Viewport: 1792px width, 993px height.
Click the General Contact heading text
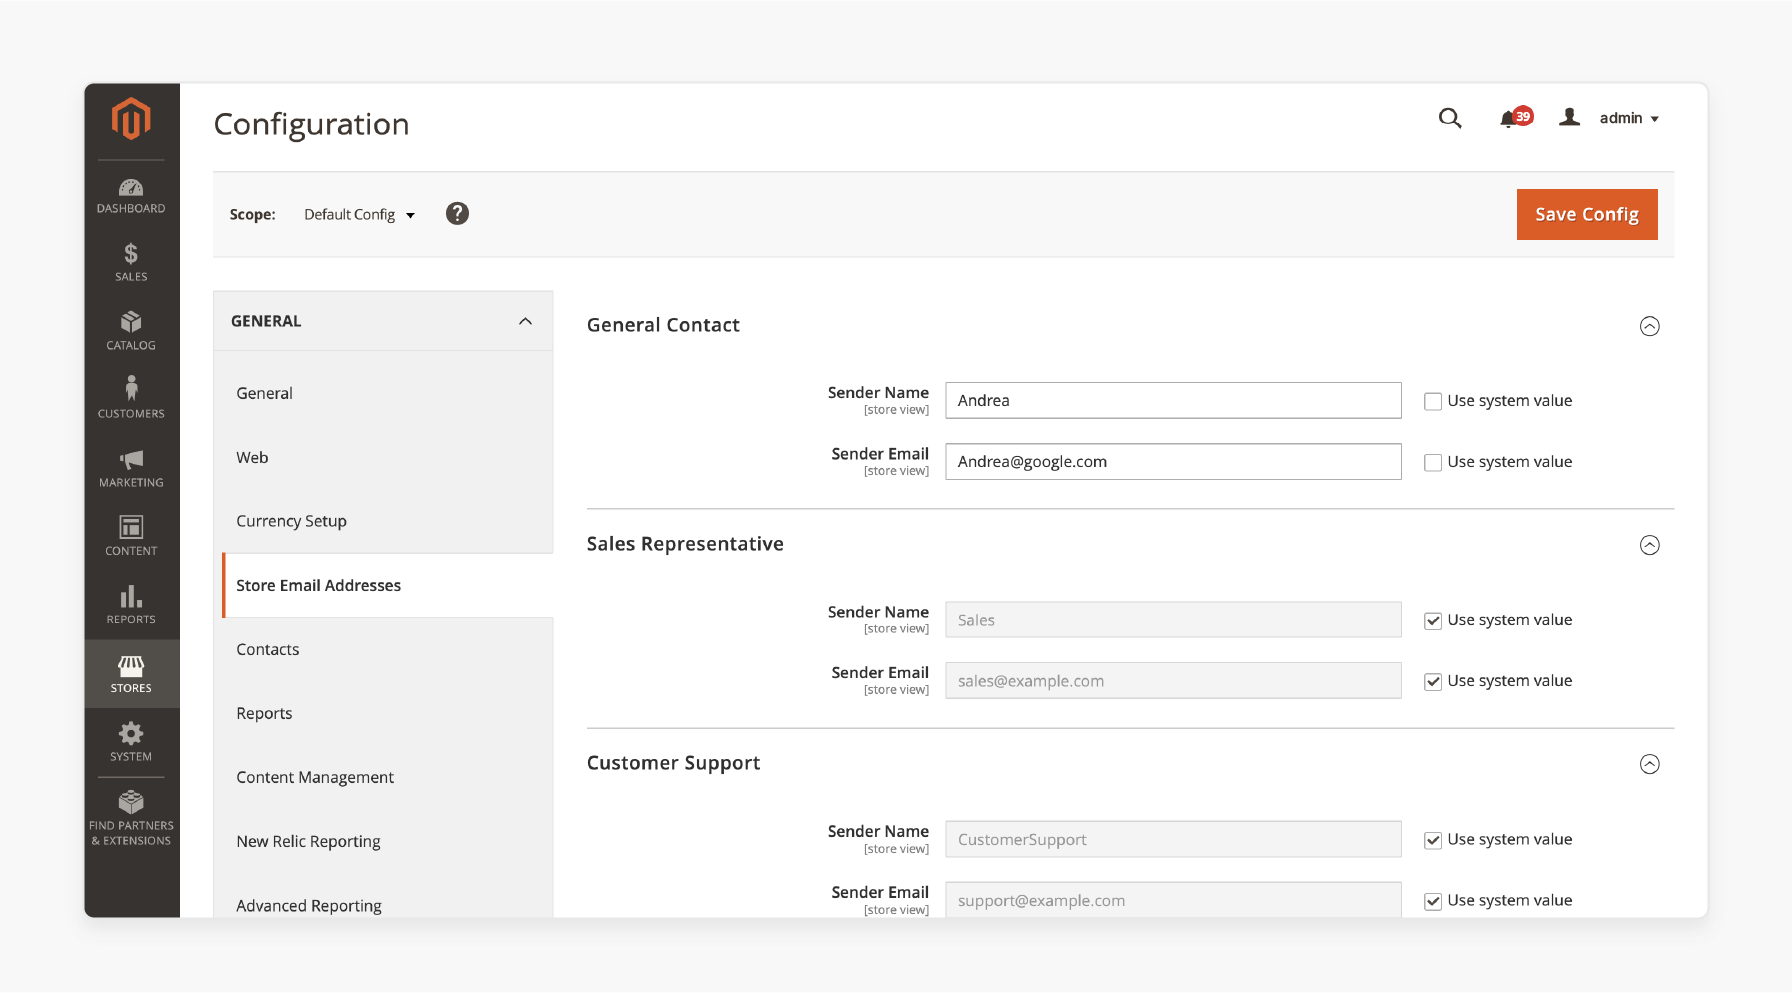[663, 325]
